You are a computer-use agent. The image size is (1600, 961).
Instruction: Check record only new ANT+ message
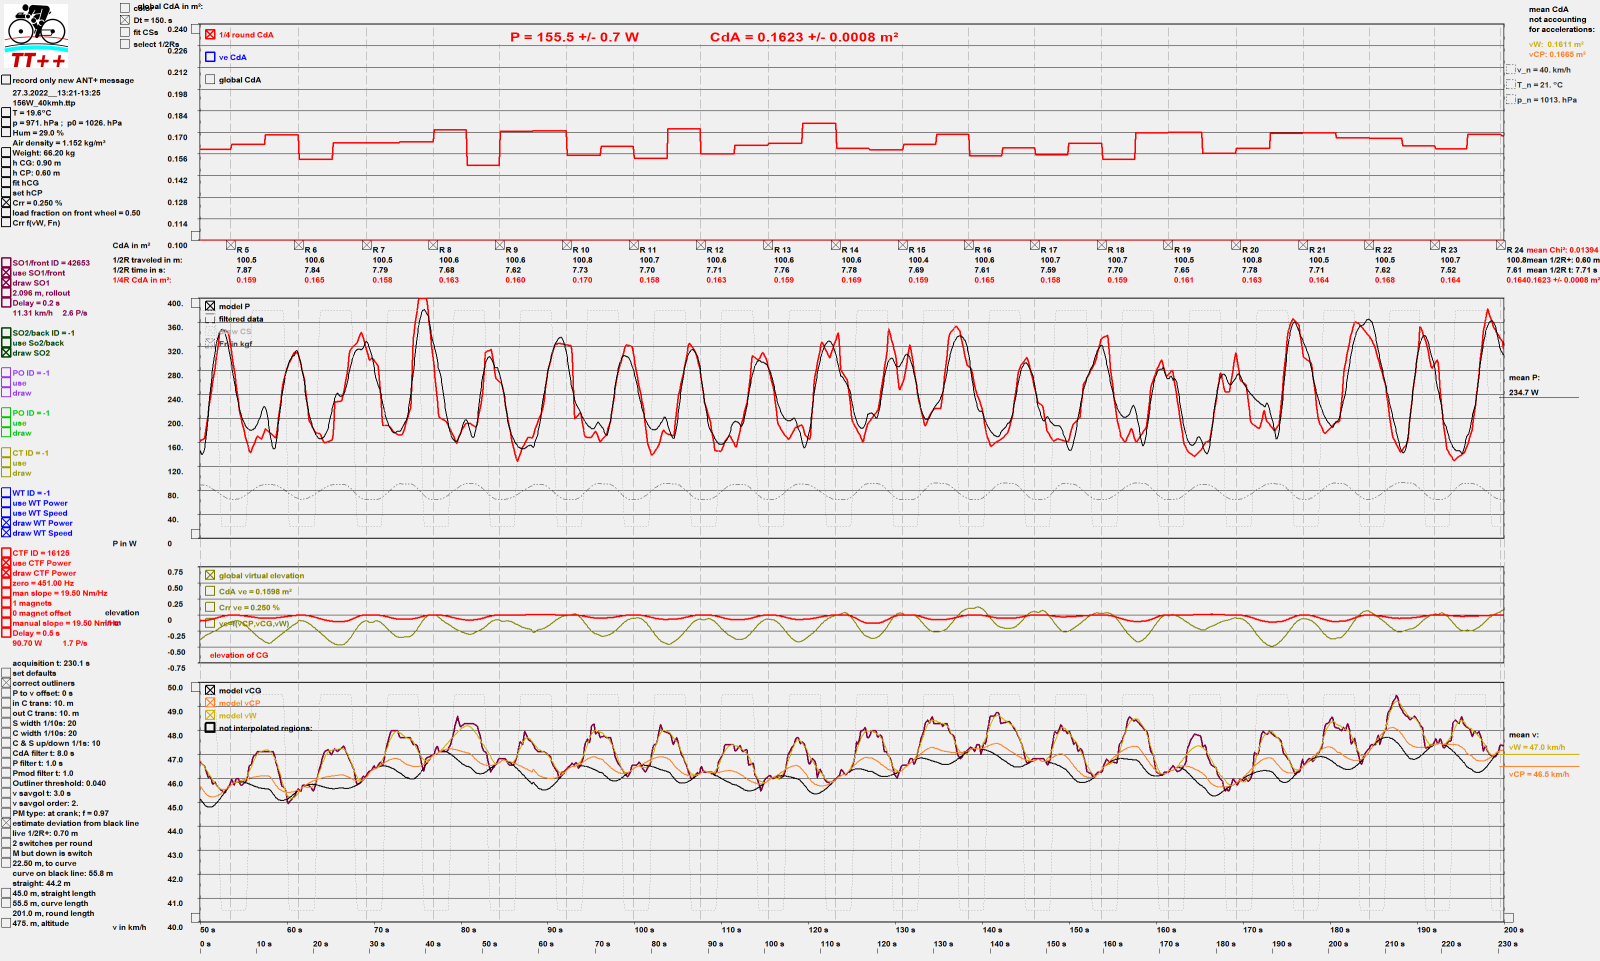[6, 80]
